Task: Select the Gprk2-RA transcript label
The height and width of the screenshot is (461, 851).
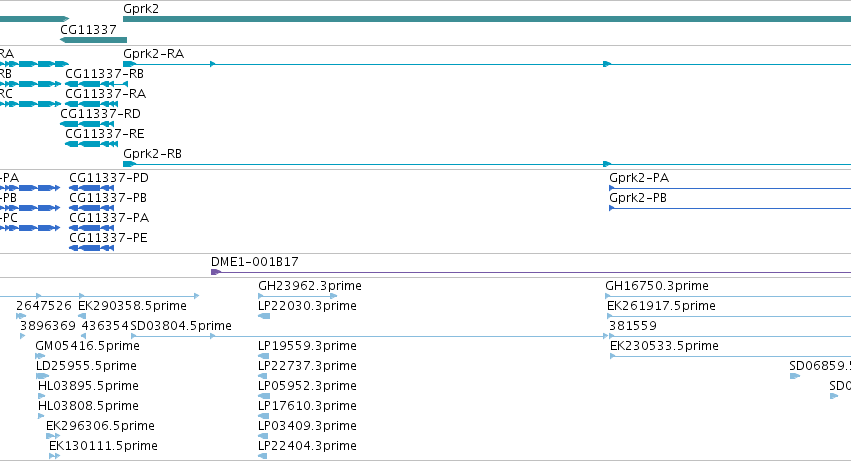Action: click(154, 54)
